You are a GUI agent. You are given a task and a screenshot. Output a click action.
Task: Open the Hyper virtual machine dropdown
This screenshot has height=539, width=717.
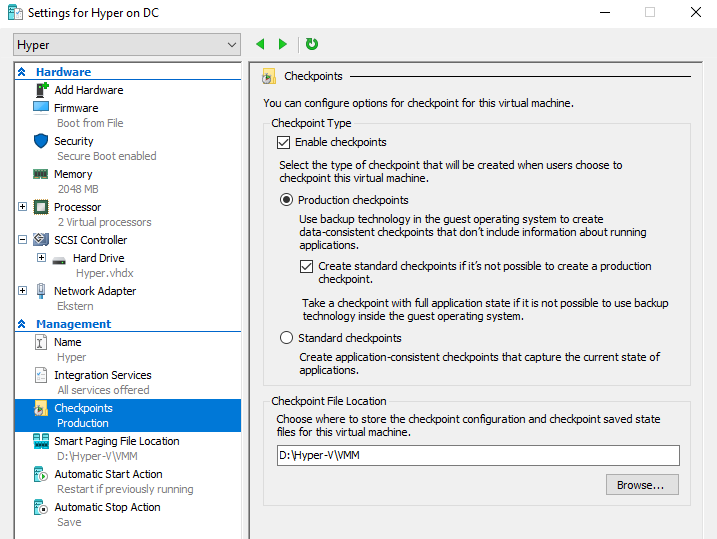point(127,45)
